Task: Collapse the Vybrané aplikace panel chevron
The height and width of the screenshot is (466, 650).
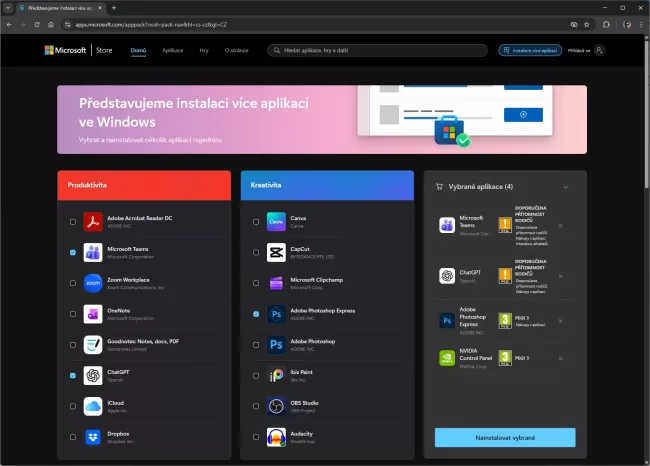Action: point(566,187)
